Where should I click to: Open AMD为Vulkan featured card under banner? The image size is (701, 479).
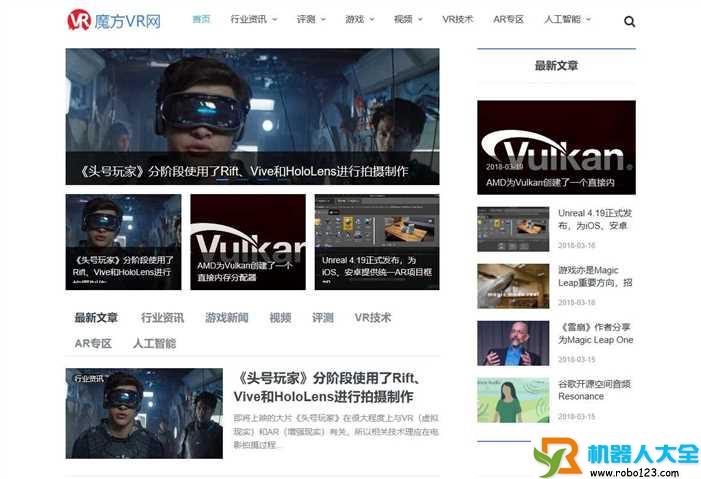[x=248, y=242]
